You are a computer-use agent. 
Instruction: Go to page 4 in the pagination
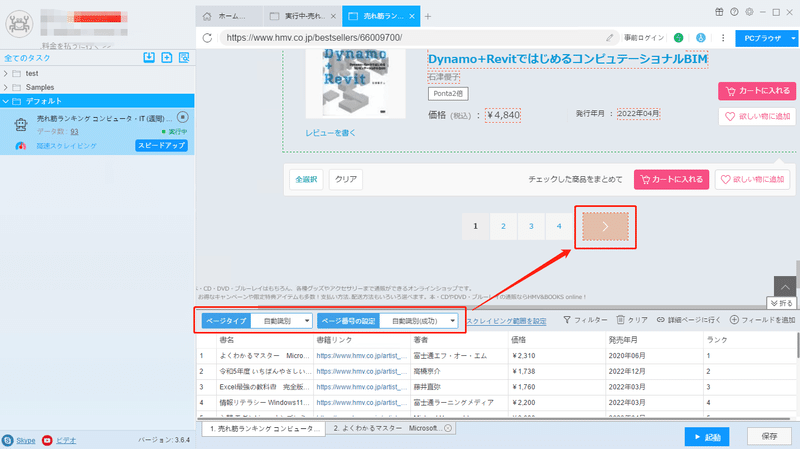pyautogui.click(x=559, y=226)
